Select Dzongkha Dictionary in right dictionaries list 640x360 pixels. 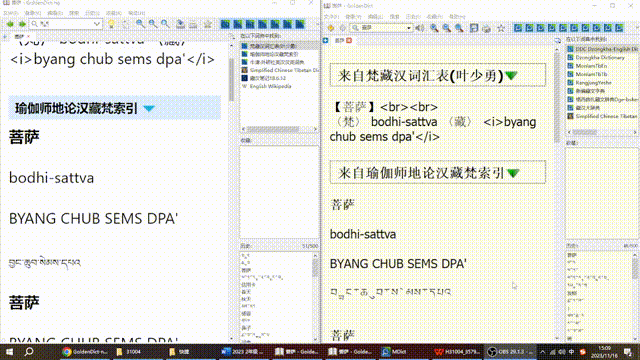[x=602, y=58]
